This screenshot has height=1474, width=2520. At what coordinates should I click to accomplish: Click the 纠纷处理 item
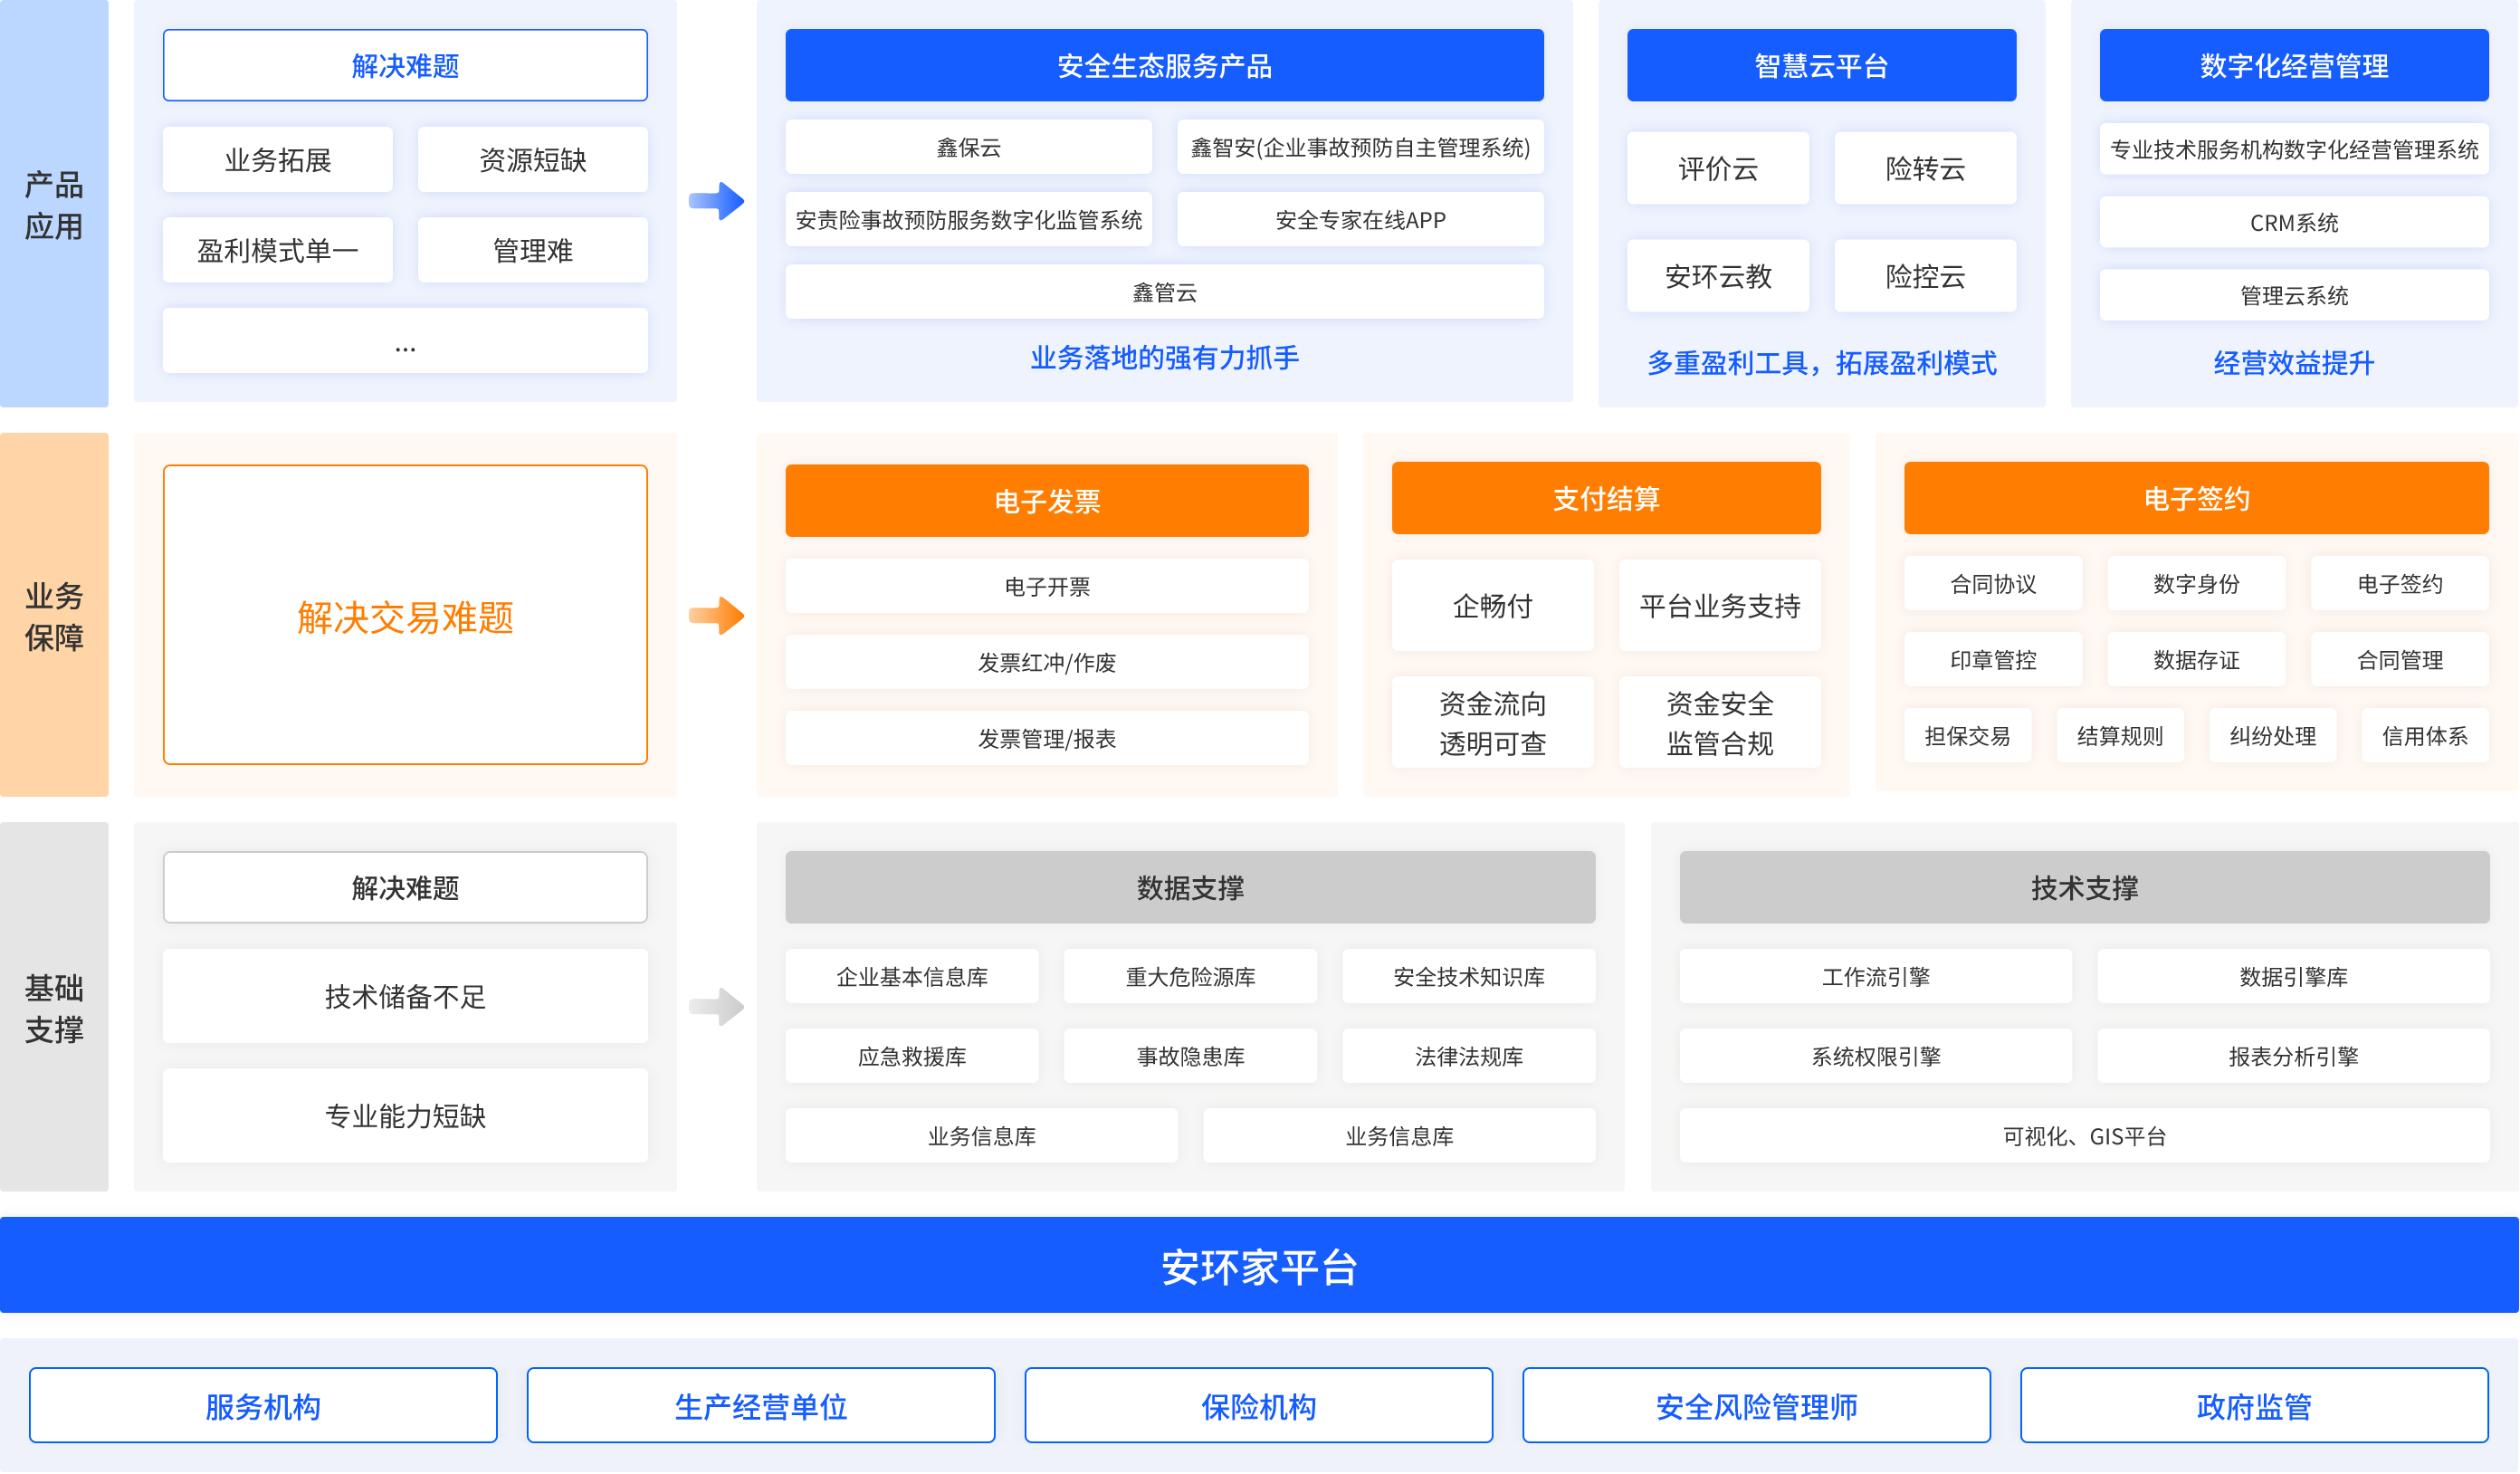coord(2272,736)
